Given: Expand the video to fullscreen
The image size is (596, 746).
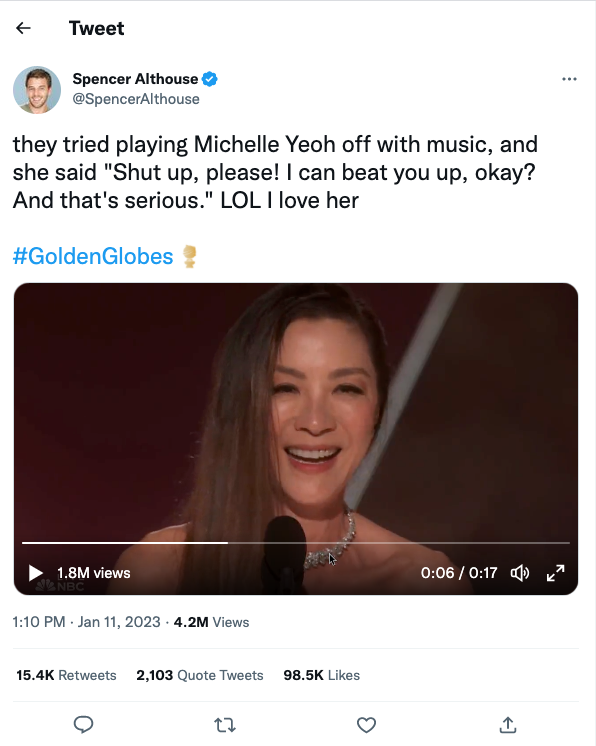Looking at the screenshot, I should pyautogui.click(x=555, y=573).
